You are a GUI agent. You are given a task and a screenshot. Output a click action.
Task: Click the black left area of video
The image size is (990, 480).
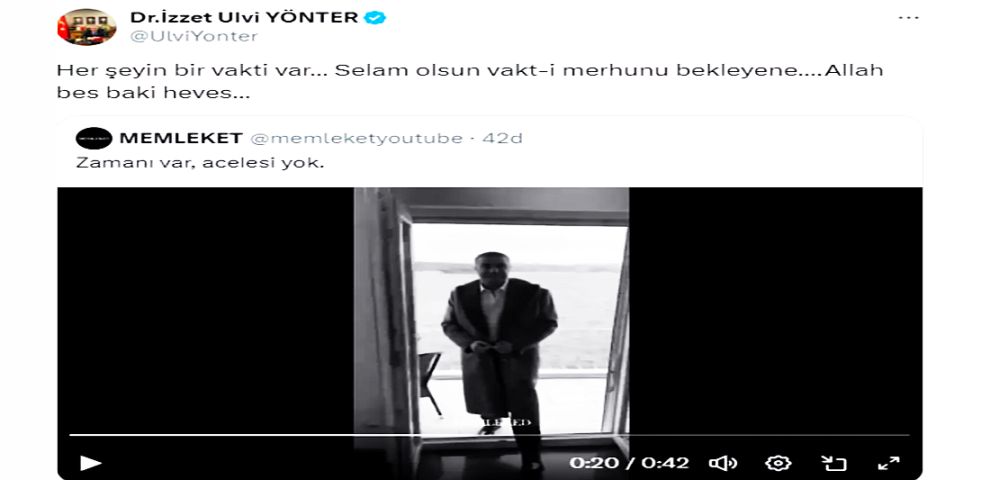pos(205,309)
